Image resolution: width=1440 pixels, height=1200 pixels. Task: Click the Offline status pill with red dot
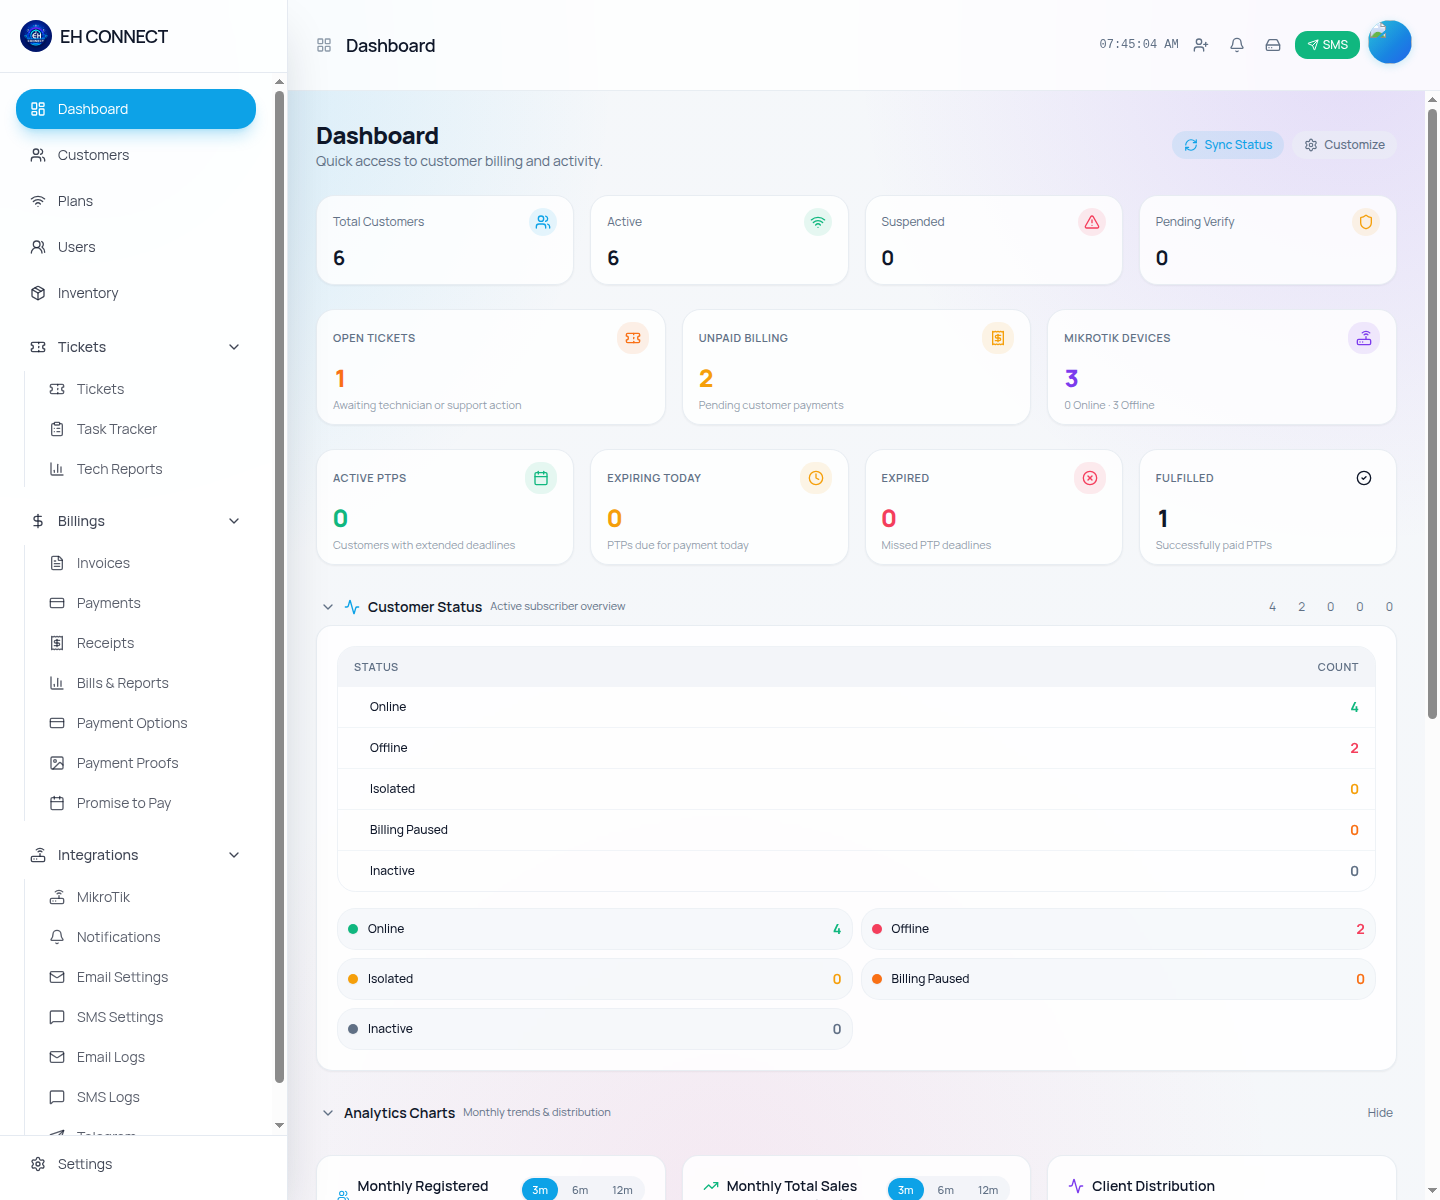1118,929
